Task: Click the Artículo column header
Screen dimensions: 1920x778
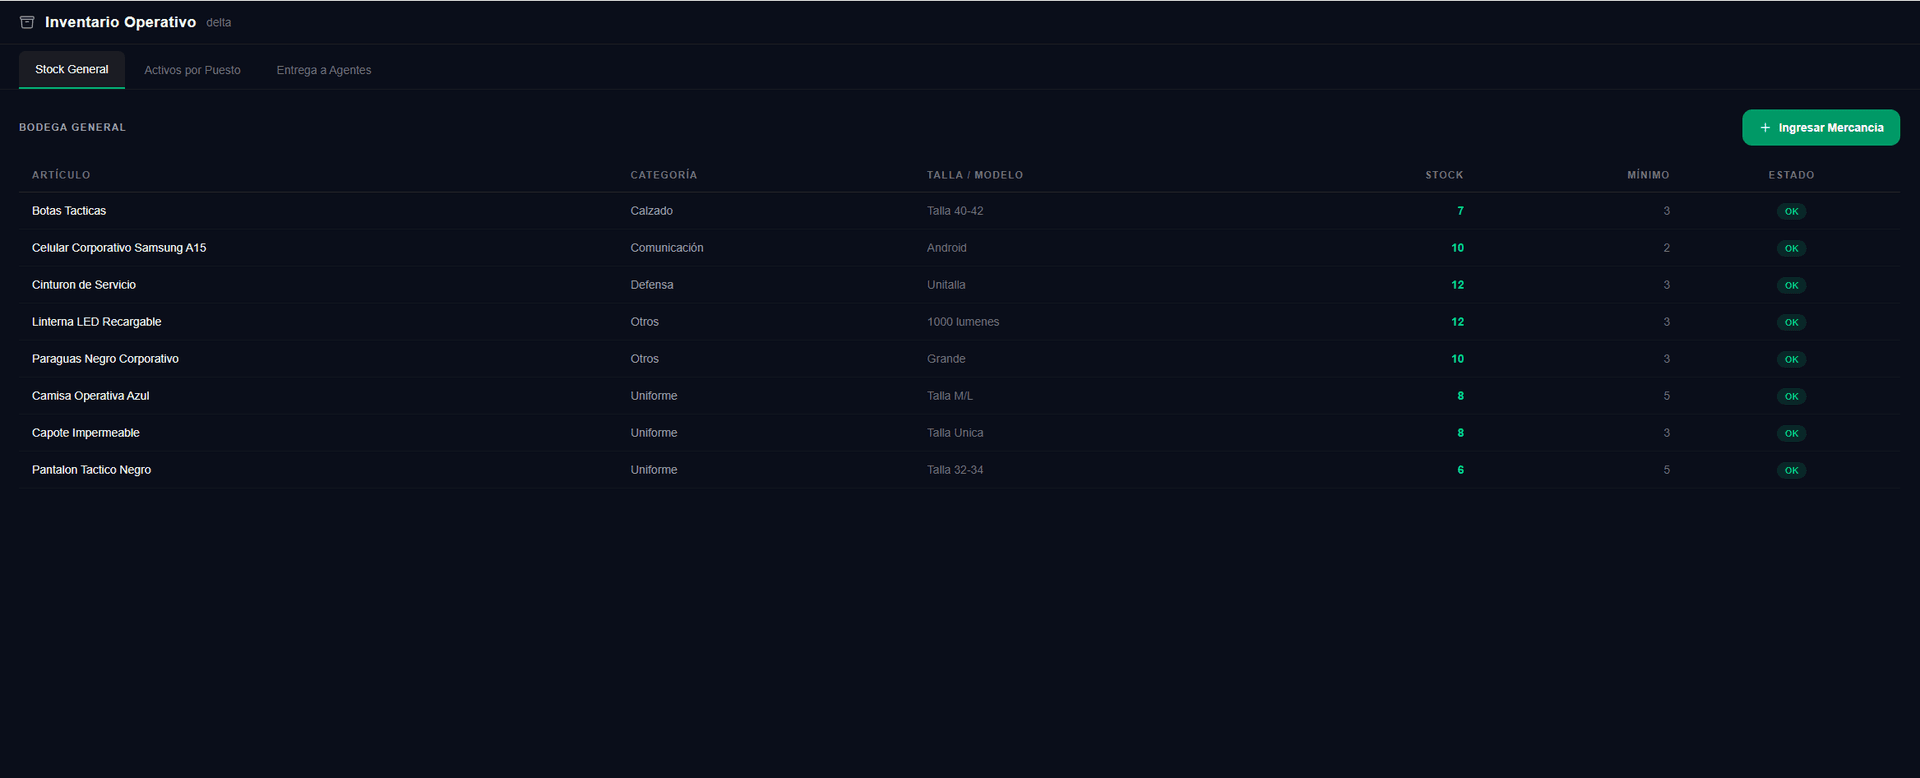Action: point(61,175)
